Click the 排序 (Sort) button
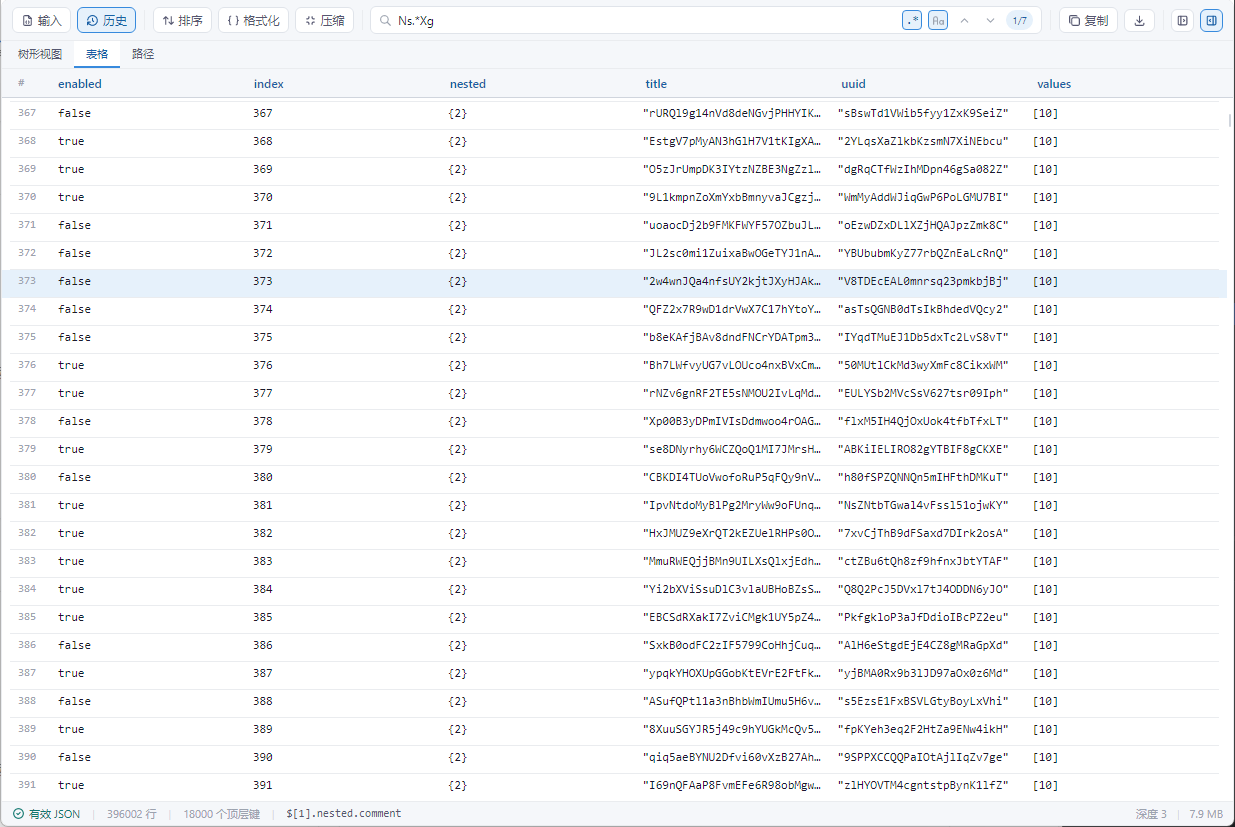 click(182, 20)
